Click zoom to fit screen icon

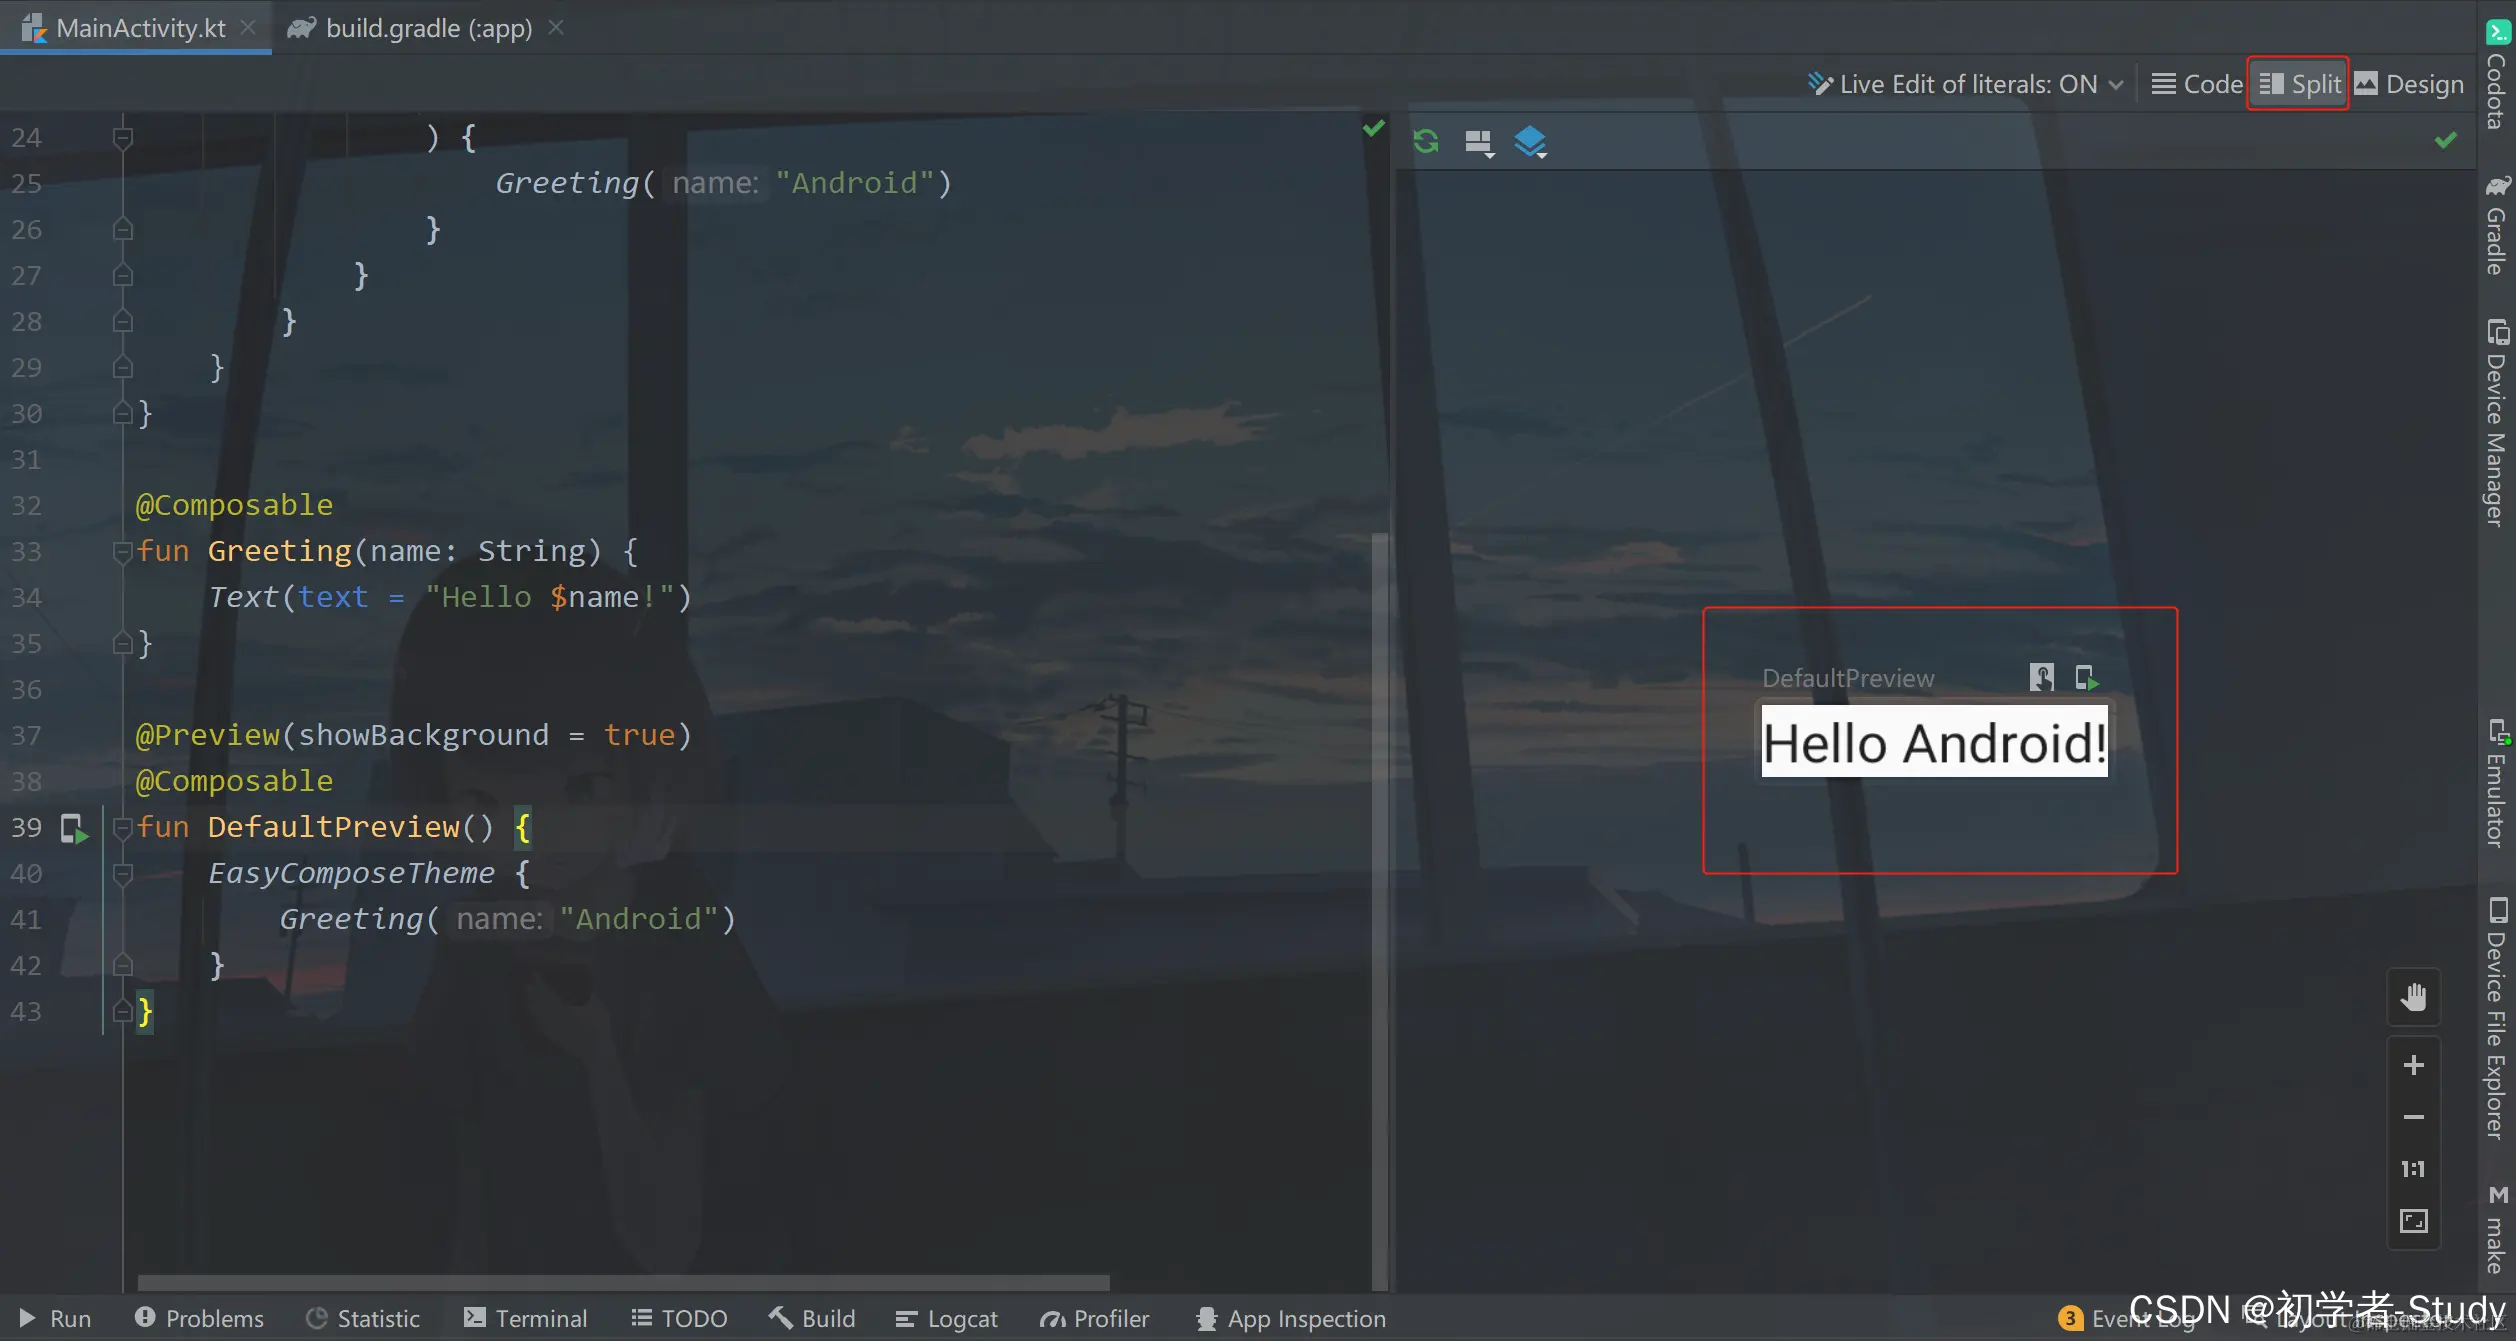[2413, 1221]
